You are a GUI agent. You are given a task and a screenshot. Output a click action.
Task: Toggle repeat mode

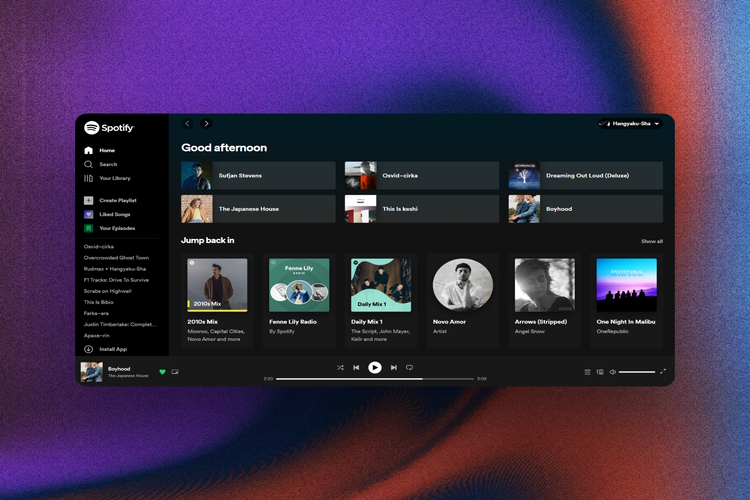[x=409, y=367]
